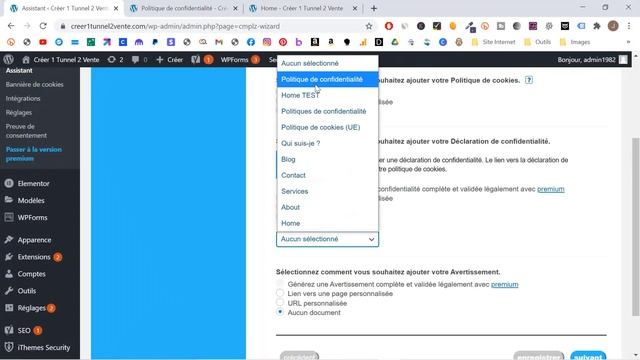Open the PayPal bookmark
The width and height of the screenshot is (640, 360).
click(x=155, y=42)
